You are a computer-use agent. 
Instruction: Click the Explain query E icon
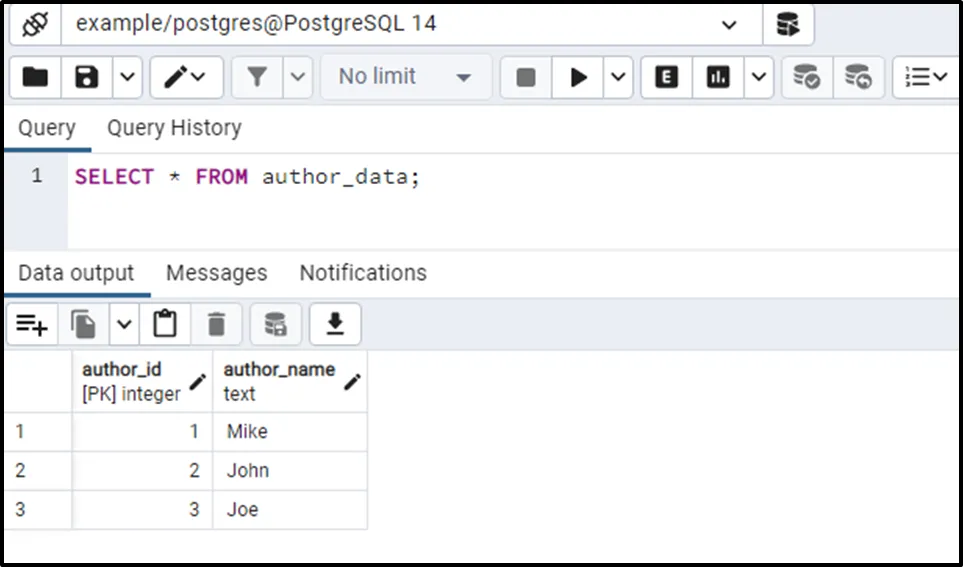click(666, 77)
